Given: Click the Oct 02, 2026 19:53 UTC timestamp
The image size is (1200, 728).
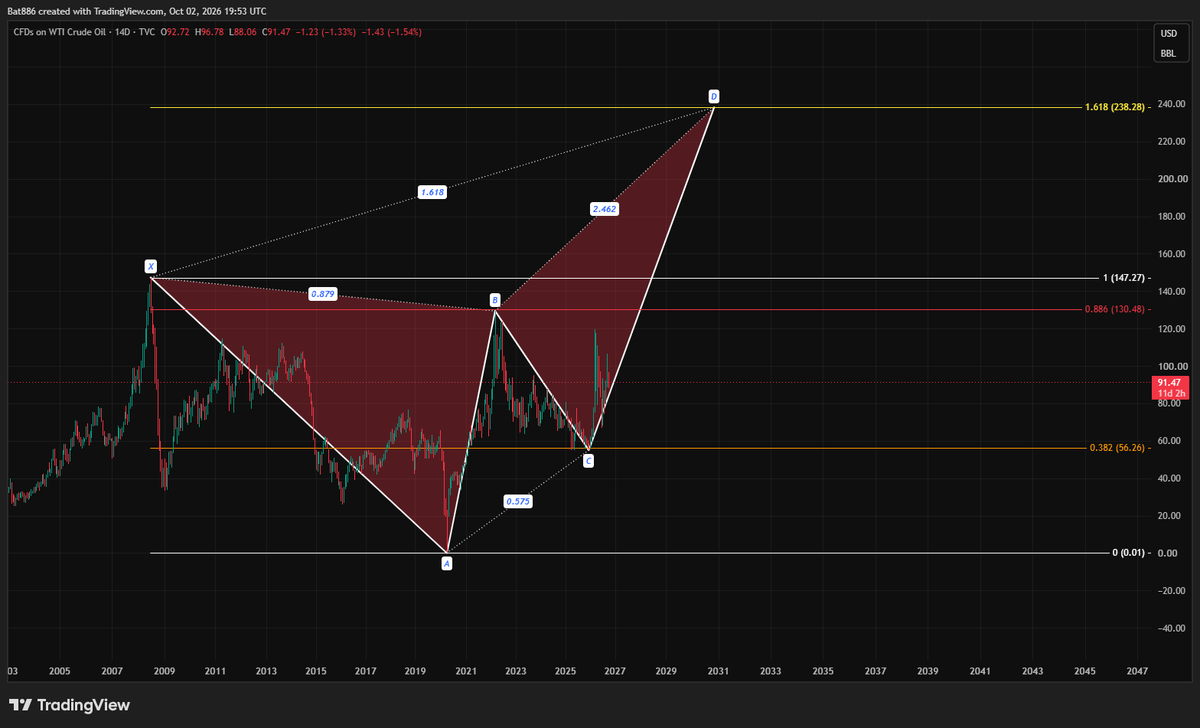Looking at the screenshot, I should 220,10.
